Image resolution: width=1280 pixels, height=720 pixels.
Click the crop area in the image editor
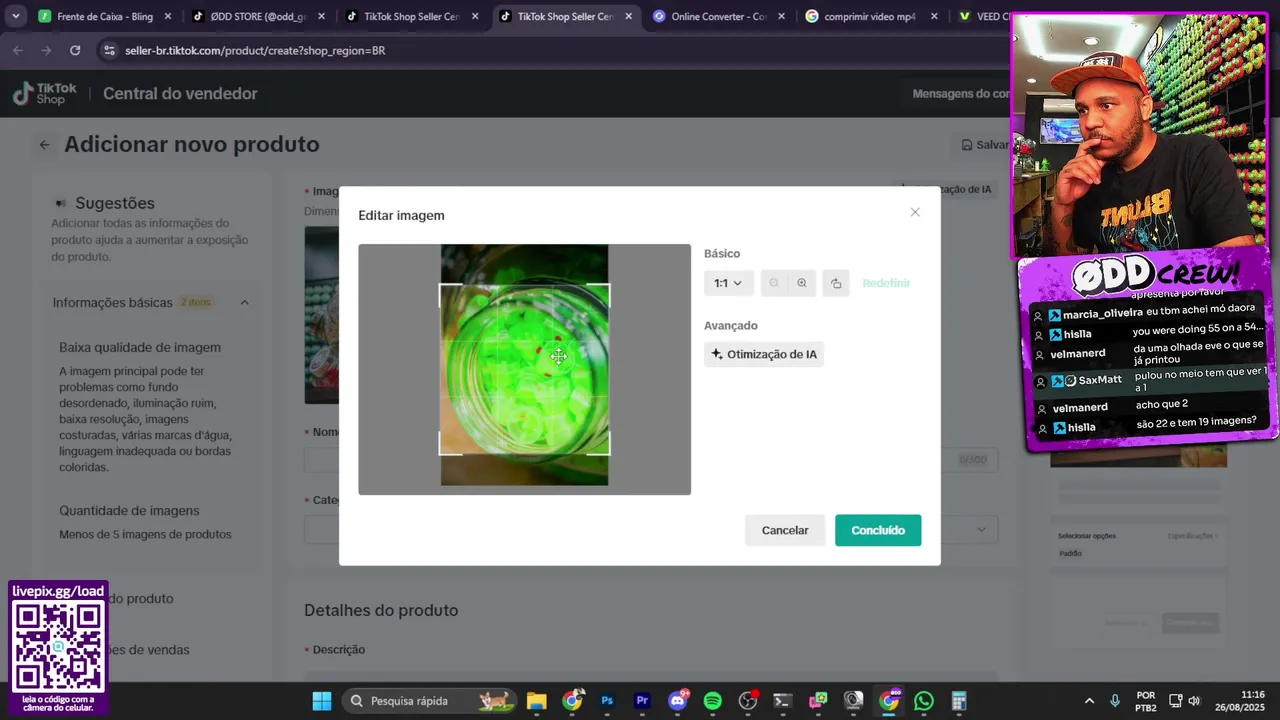click(x=525, y=369)
